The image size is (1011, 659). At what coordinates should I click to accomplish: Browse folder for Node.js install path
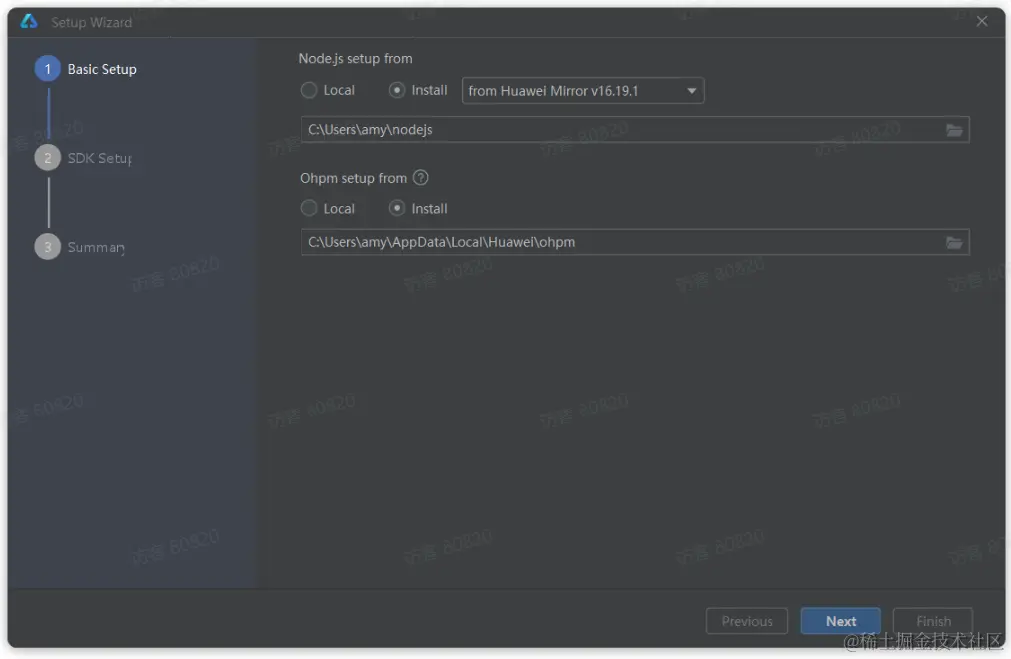954,130
